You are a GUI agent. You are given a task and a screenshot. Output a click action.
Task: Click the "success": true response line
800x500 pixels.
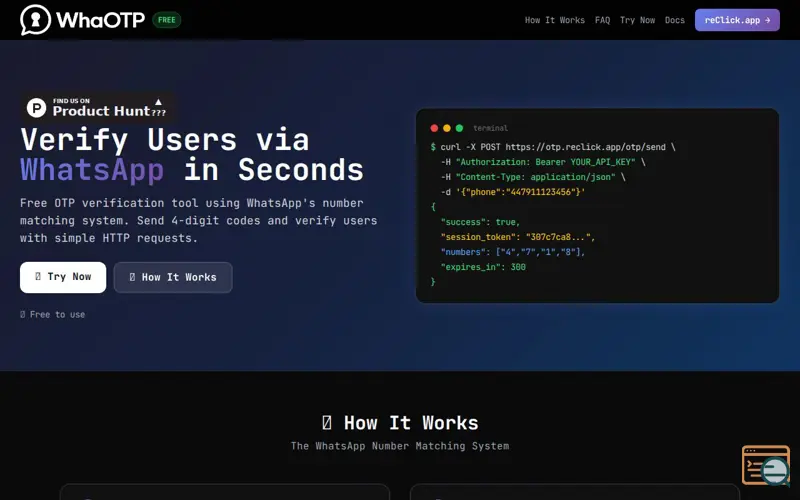pos(480,222)
